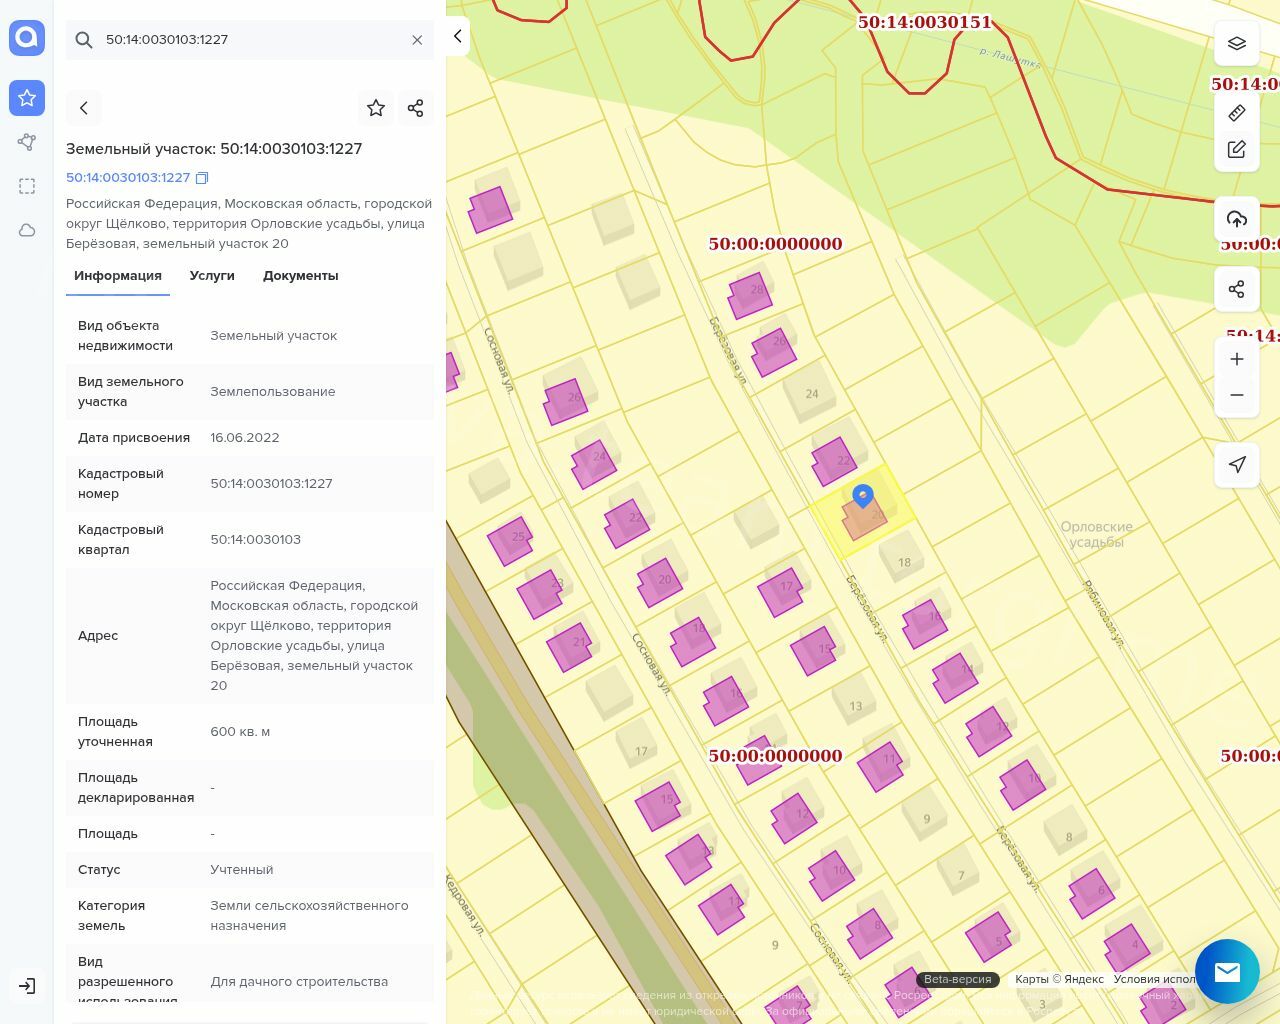Zoom out on the map
Screen dimensions: 1280x1024
(1236, 395)
